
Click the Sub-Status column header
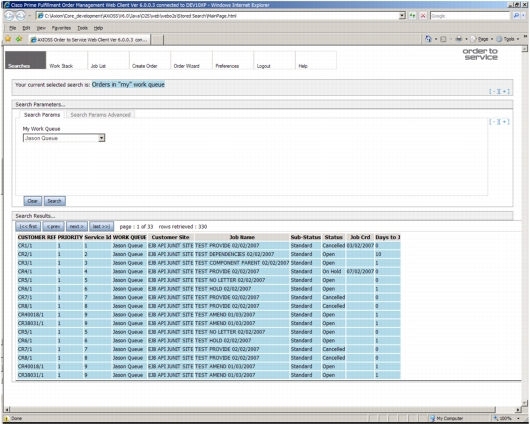[305, 237]
